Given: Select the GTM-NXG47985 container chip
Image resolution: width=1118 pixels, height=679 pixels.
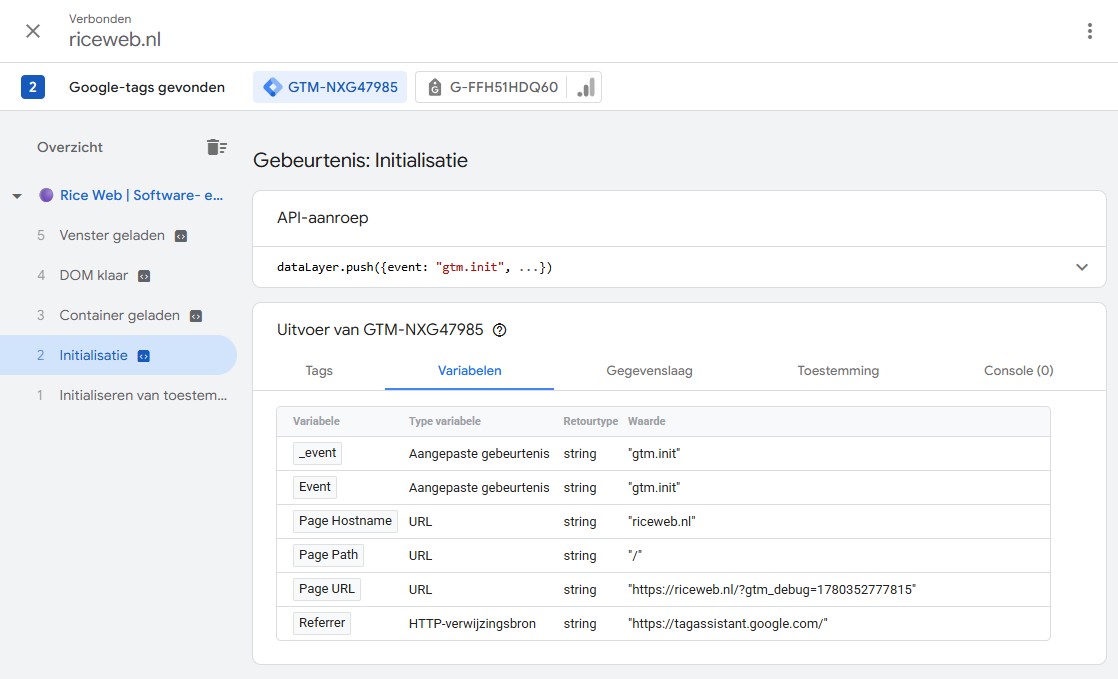Looking at the screenshot, I should (330, 87).
